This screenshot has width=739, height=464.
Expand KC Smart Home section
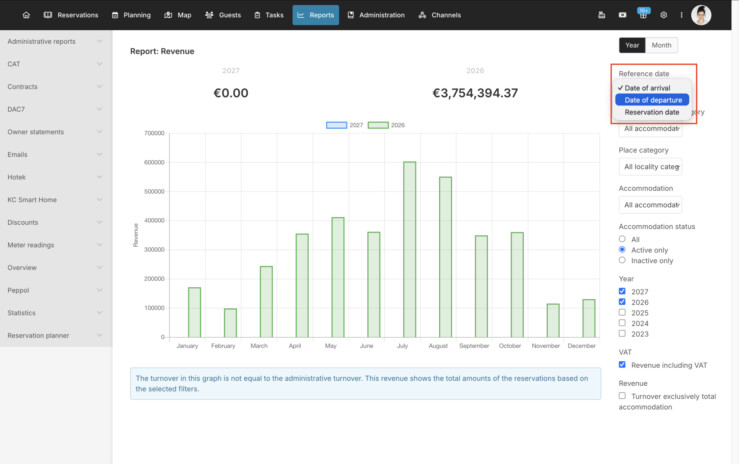[x=56, y=200]
